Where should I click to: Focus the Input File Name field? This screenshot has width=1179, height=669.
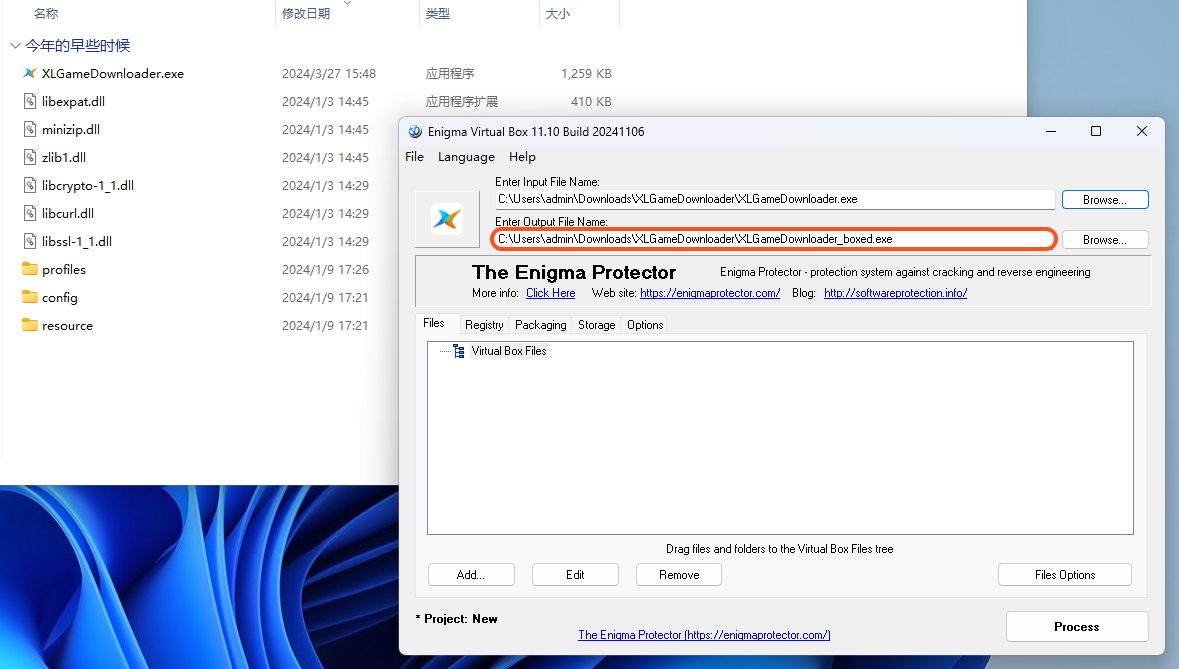coord(774,199)
